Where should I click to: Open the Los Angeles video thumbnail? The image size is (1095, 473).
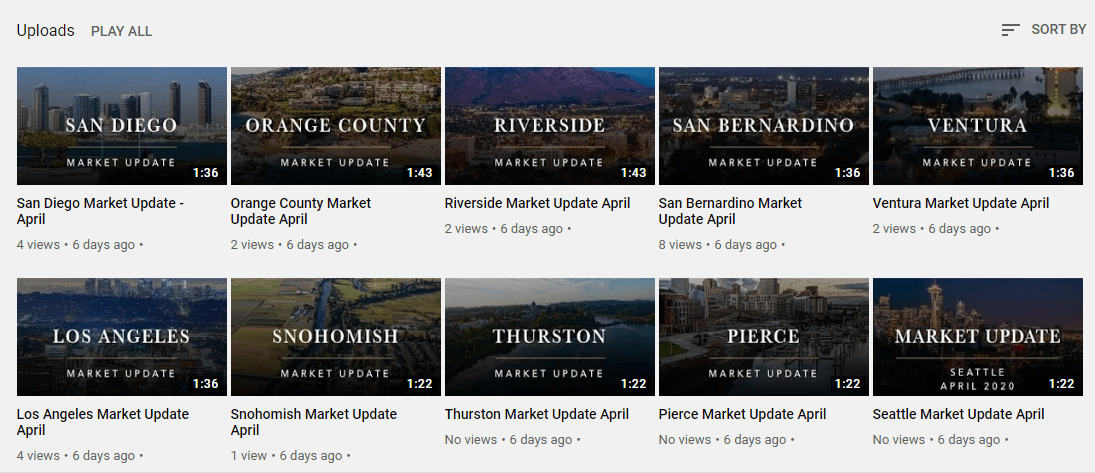point(122,337)
